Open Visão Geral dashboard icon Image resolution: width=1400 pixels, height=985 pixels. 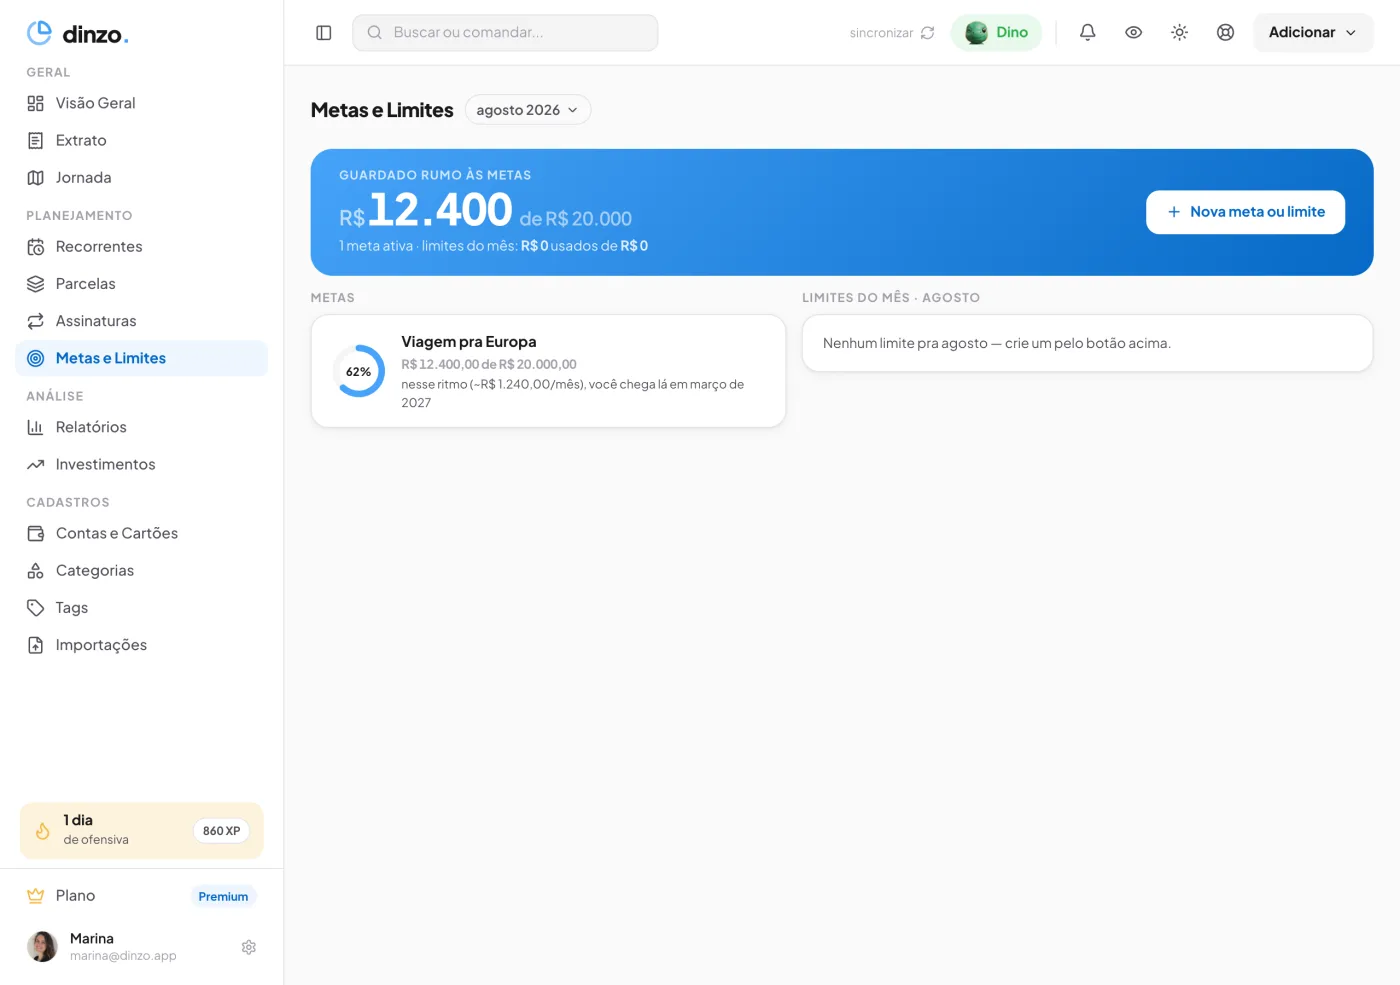click(36, 103)
